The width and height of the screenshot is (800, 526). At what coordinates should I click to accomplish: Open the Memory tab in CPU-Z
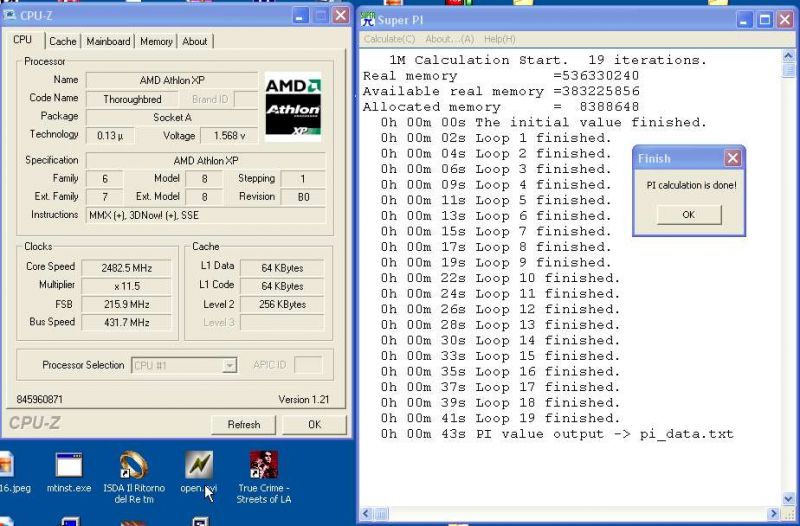(156, 41)
